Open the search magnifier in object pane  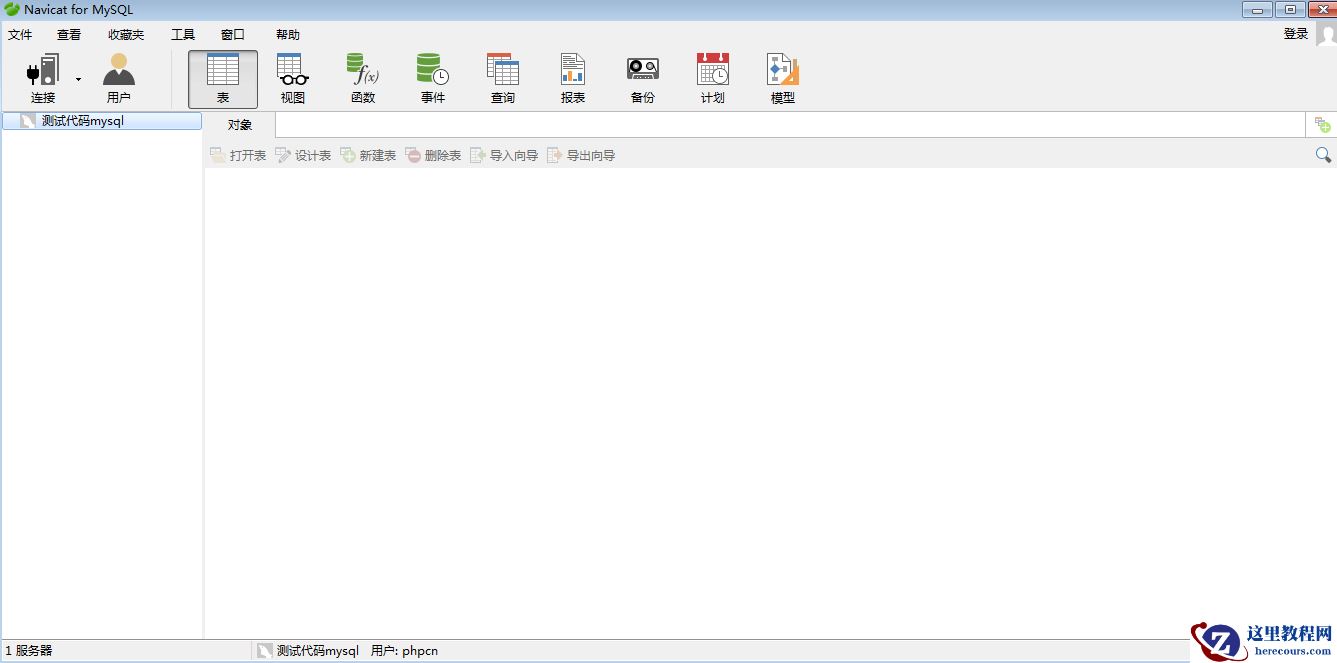tap(1323, 155)
